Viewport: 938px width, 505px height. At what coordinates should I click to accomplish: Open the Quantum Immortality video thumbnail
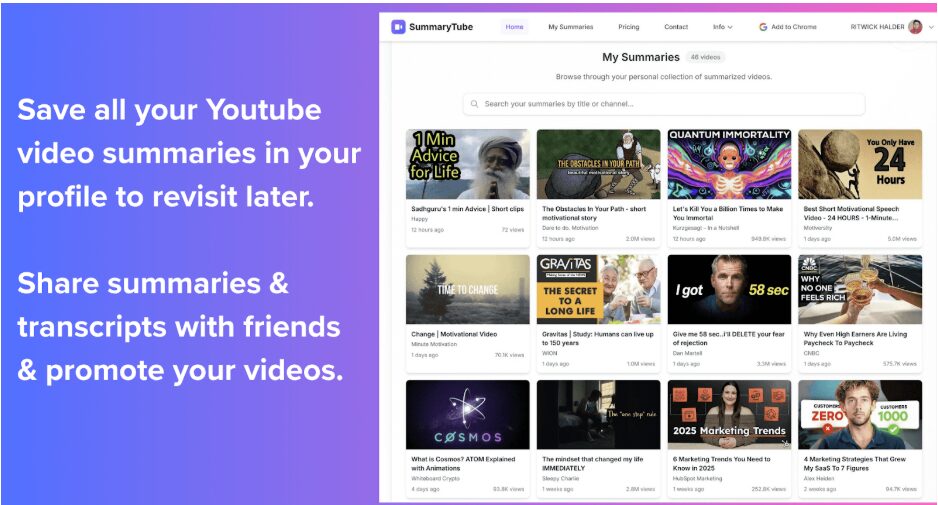(x=729, y=164)
